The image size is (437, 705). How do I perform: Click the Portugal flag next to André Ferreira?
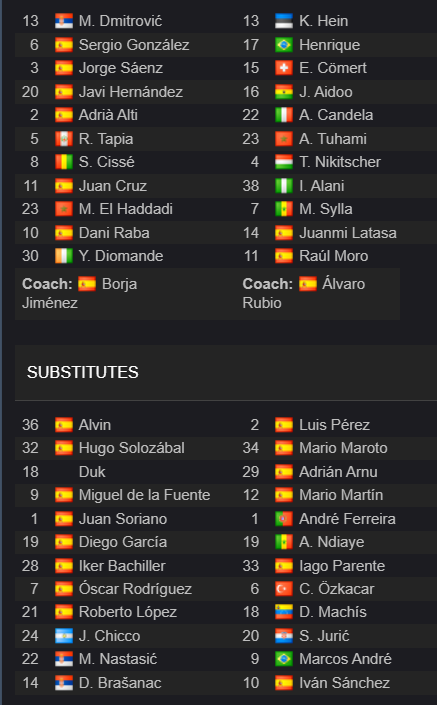(284, 518)
